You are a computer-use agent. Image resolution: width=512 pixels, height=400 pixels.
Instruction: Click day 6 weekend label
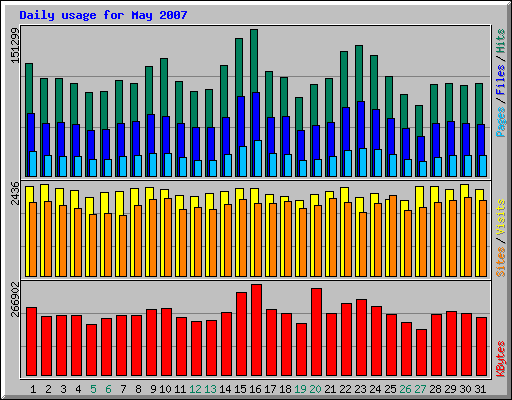108,389
